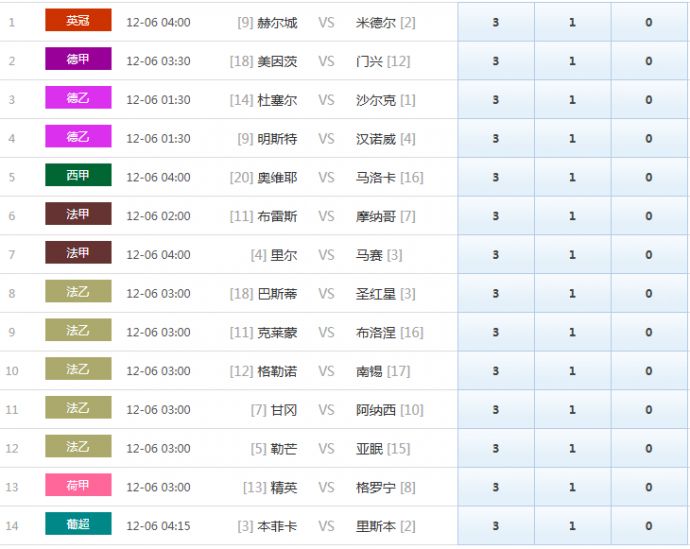Select draw option 1 for 美因茨 match

[x=572, y=61]
